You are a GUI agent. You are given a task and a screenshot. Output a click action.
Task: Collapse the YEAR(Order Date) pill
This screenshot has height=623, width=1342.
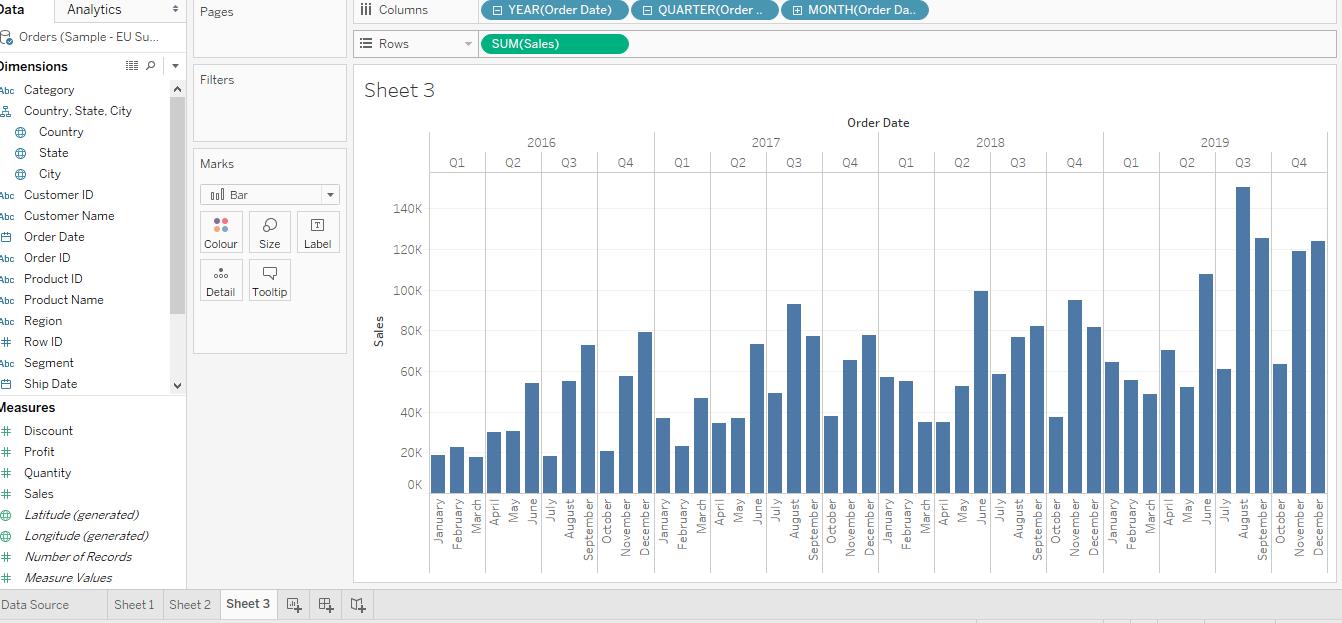point(496,10)
